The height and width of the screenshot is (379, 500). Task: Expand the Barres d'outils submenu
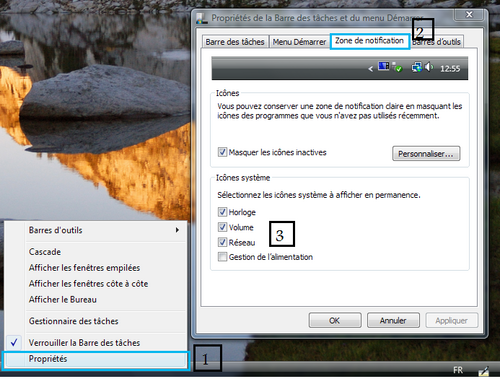click(x=95, y=230)
